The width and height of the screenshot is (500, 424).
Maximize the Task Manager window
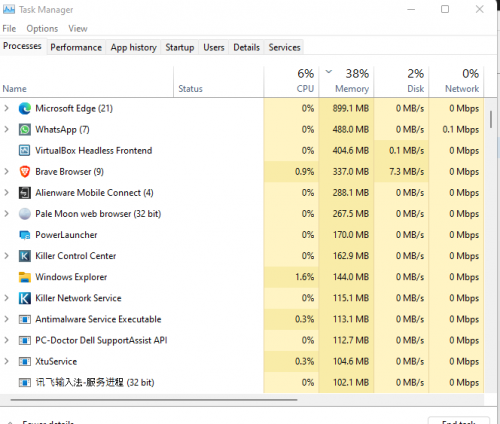click(445, 9)
